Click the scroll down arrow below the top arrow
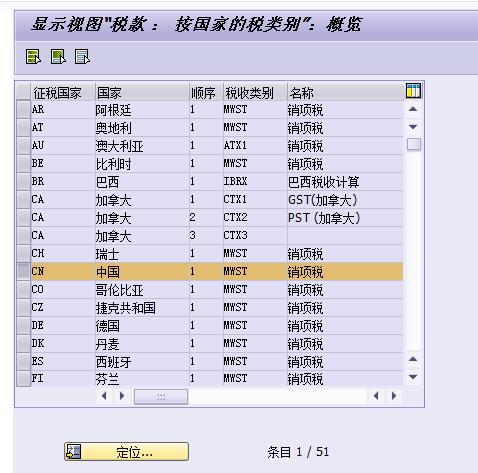Image resolution: width=478 pixels, height=473 pixels. coord(413,127)
